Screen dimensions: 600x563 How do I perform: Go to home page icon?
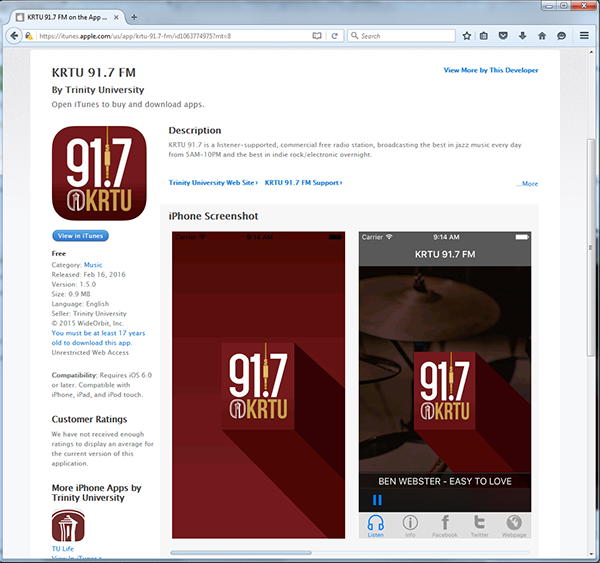click(x=542, y=36)
